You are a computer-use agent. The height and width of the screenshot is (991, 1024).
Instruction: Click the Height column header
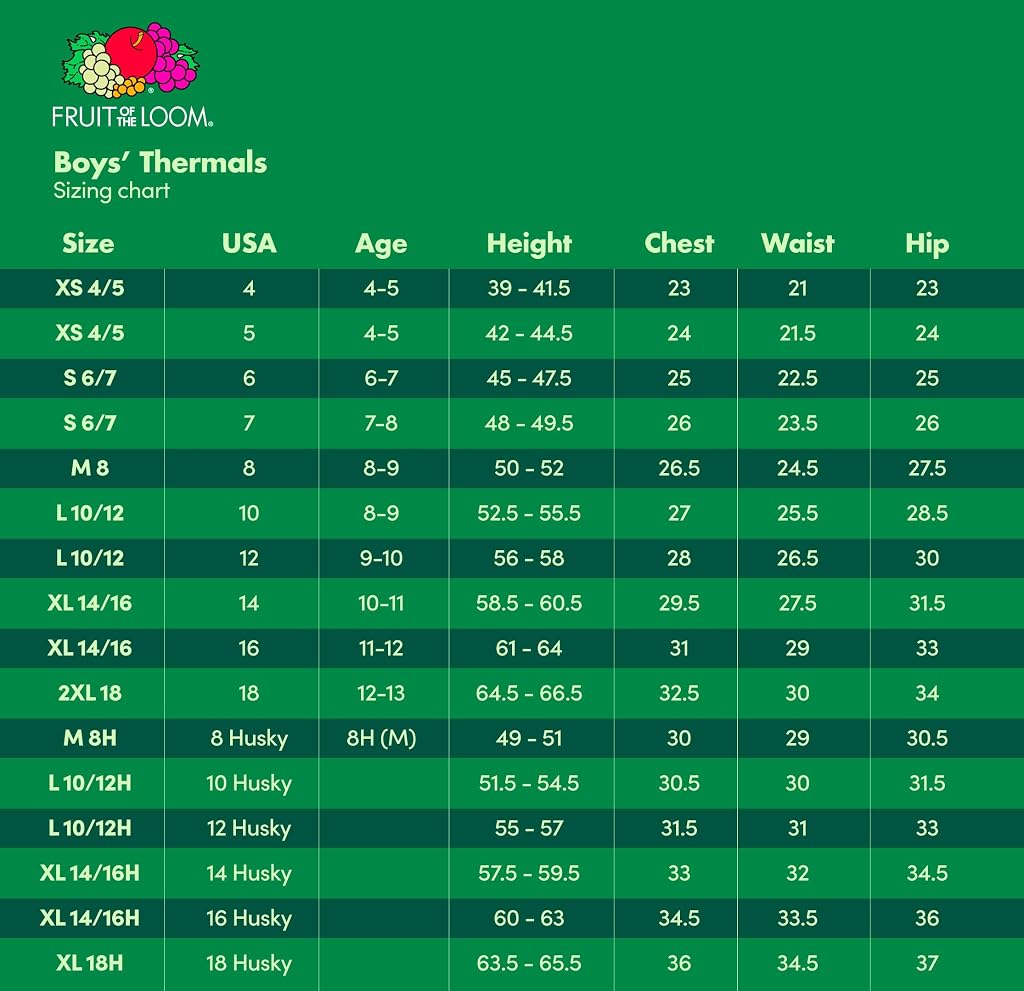click(529, 244)
